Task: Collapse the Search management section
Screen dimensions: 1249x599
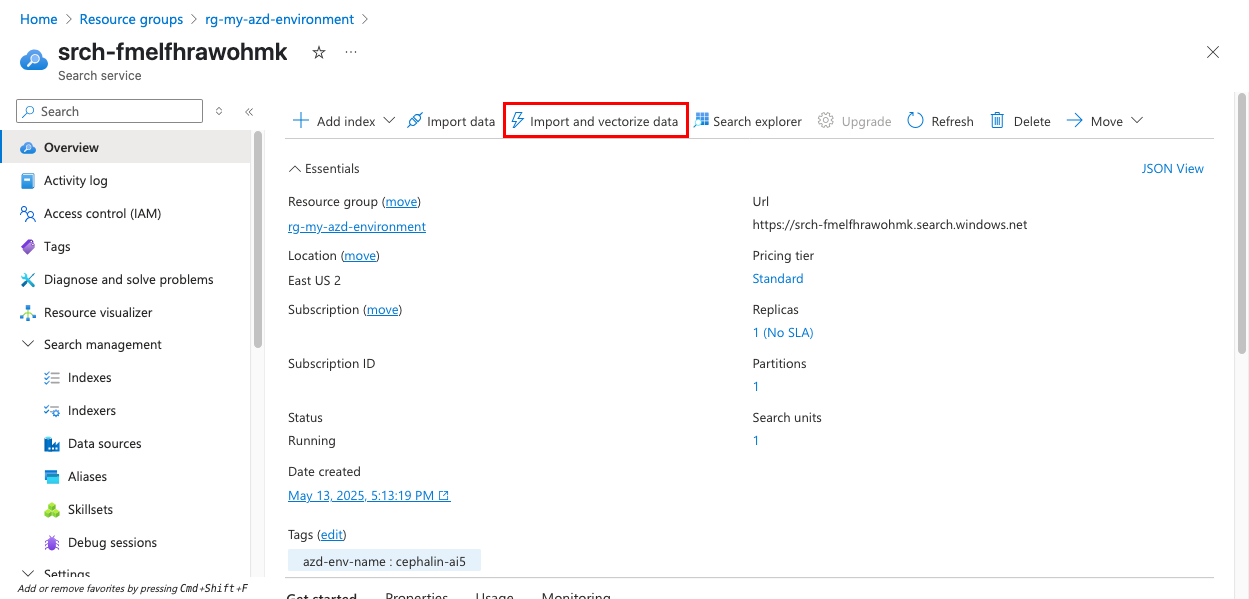Action: [x=27, y=345]
